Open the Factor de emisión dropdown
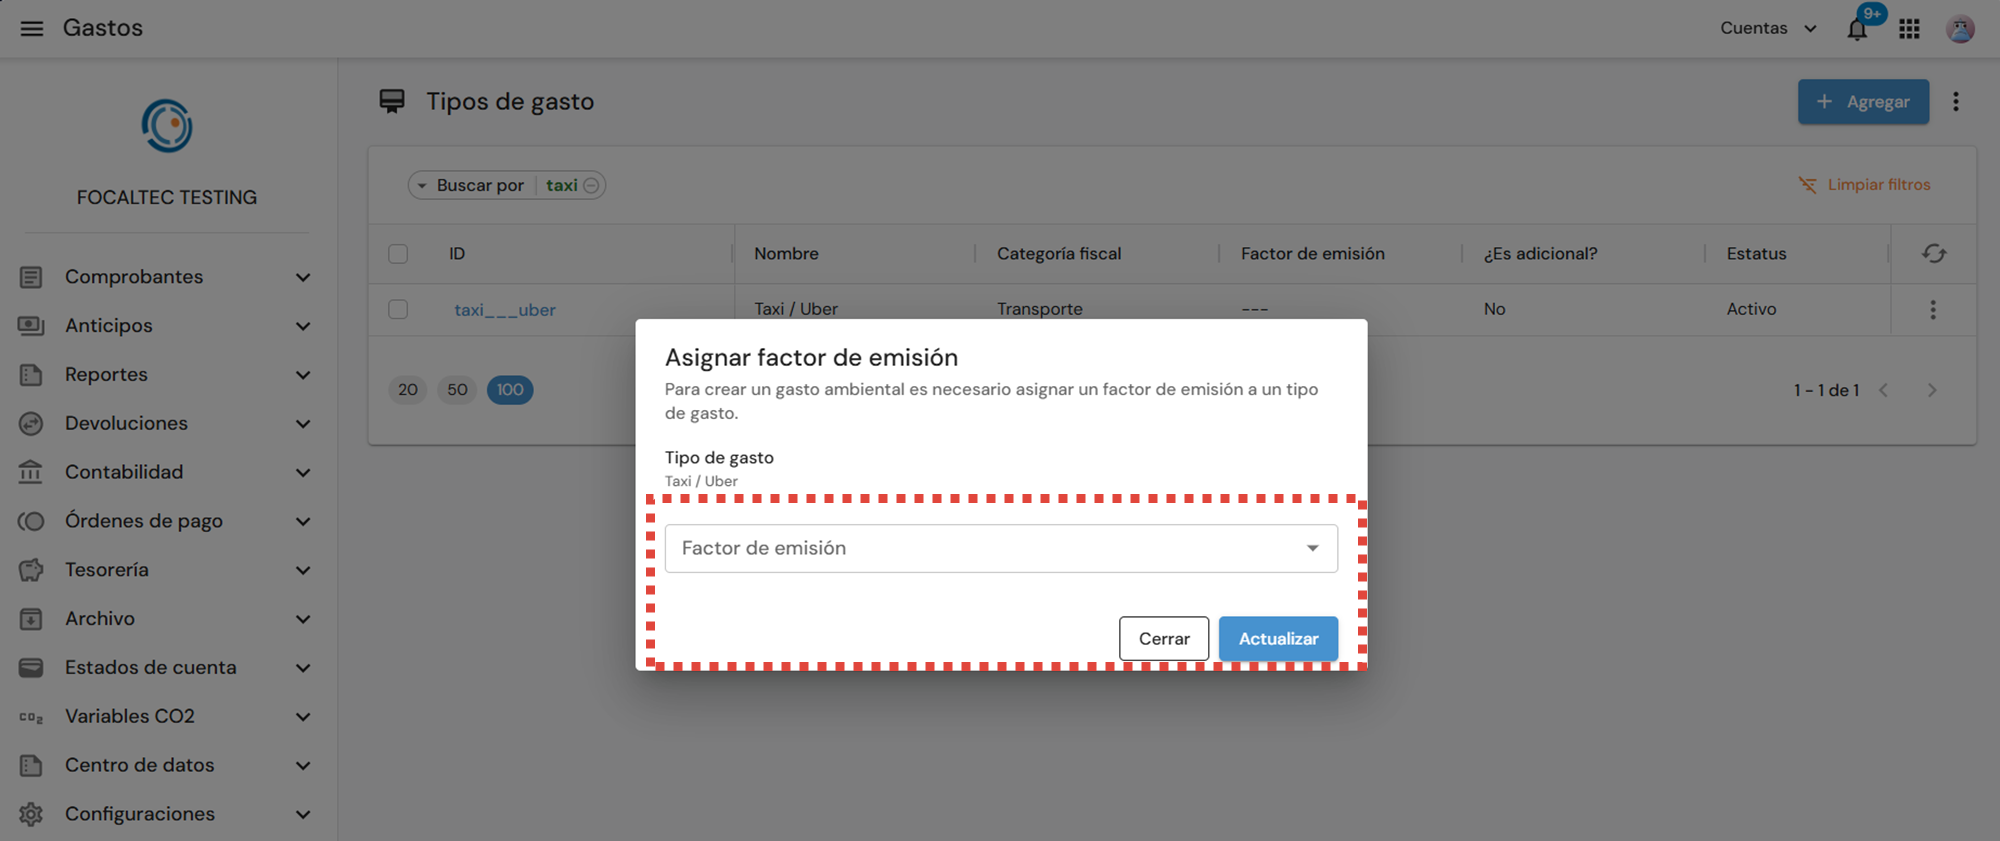This screenshot has height=841, width=2000. click(1001, 549)
